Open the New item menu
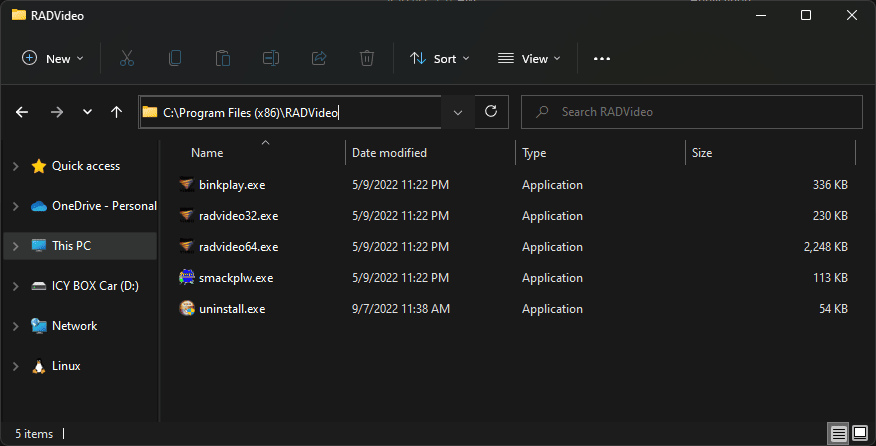The width and height of the screenshot is (876, 446). (53, 58)
